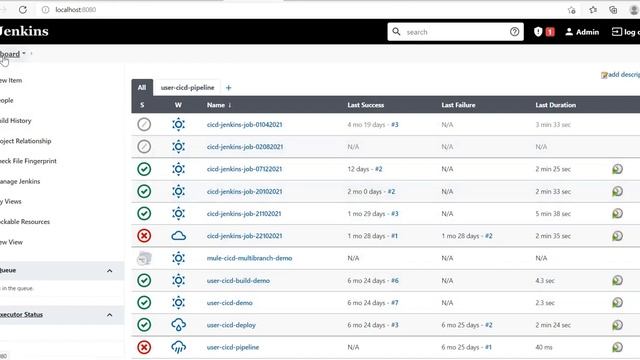Collapse the Build Queue panel
The height and width of the screenshot is (360, 640).
point(109,271)
